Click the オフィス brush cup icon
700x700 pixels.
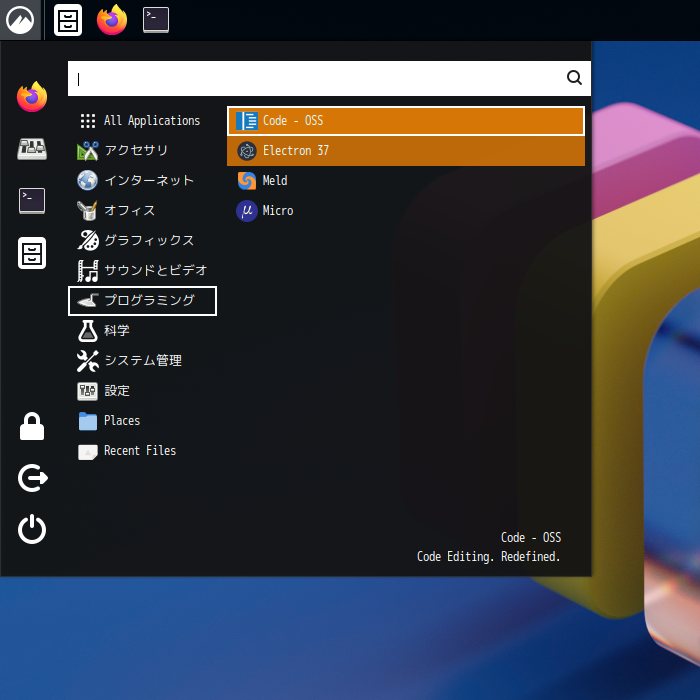(88, 210)
